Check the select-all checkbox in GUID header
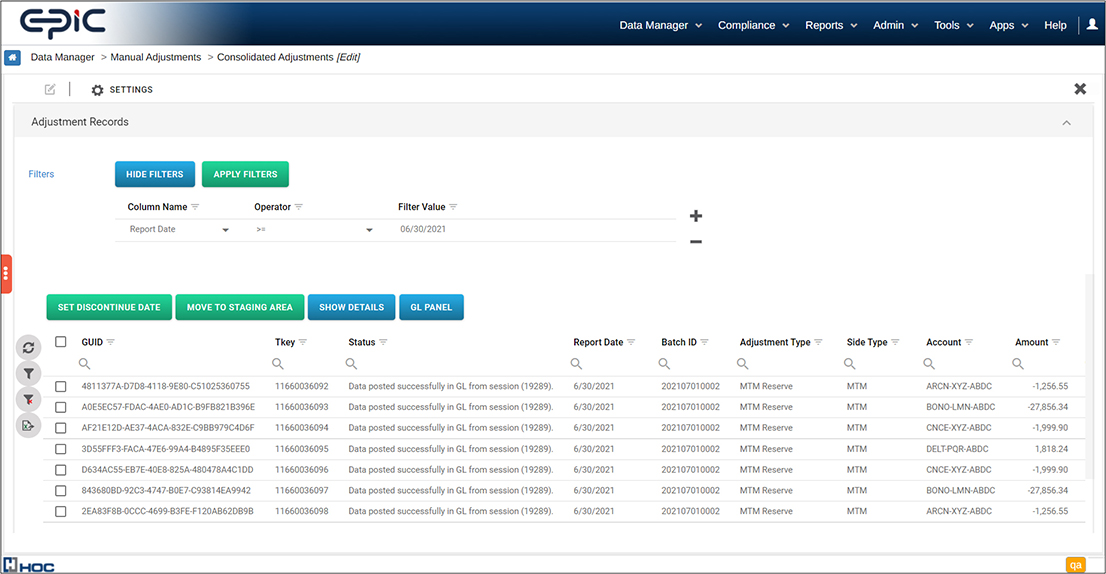 [x=61, y=342]
